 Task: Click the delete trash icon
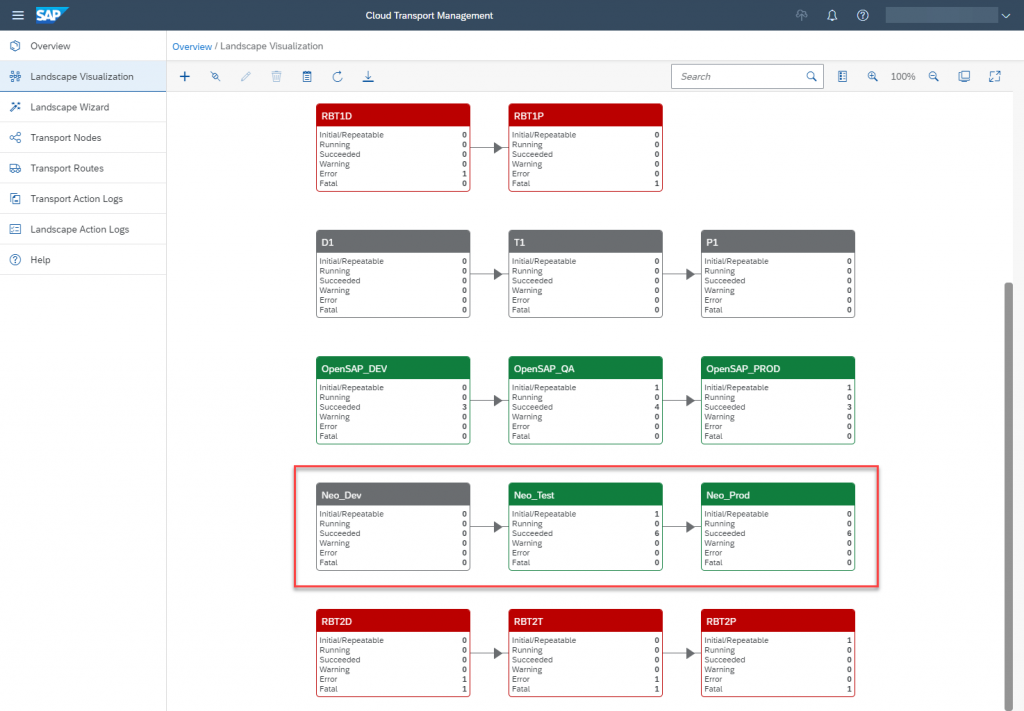point(276,76)
